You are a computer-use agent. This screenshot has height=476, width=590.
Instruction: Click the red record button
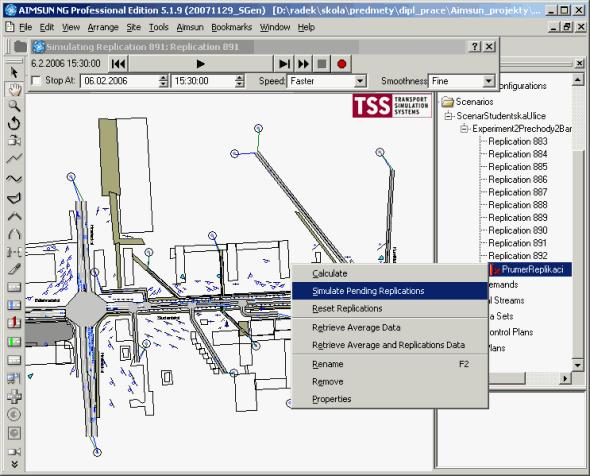click(342, 64)
